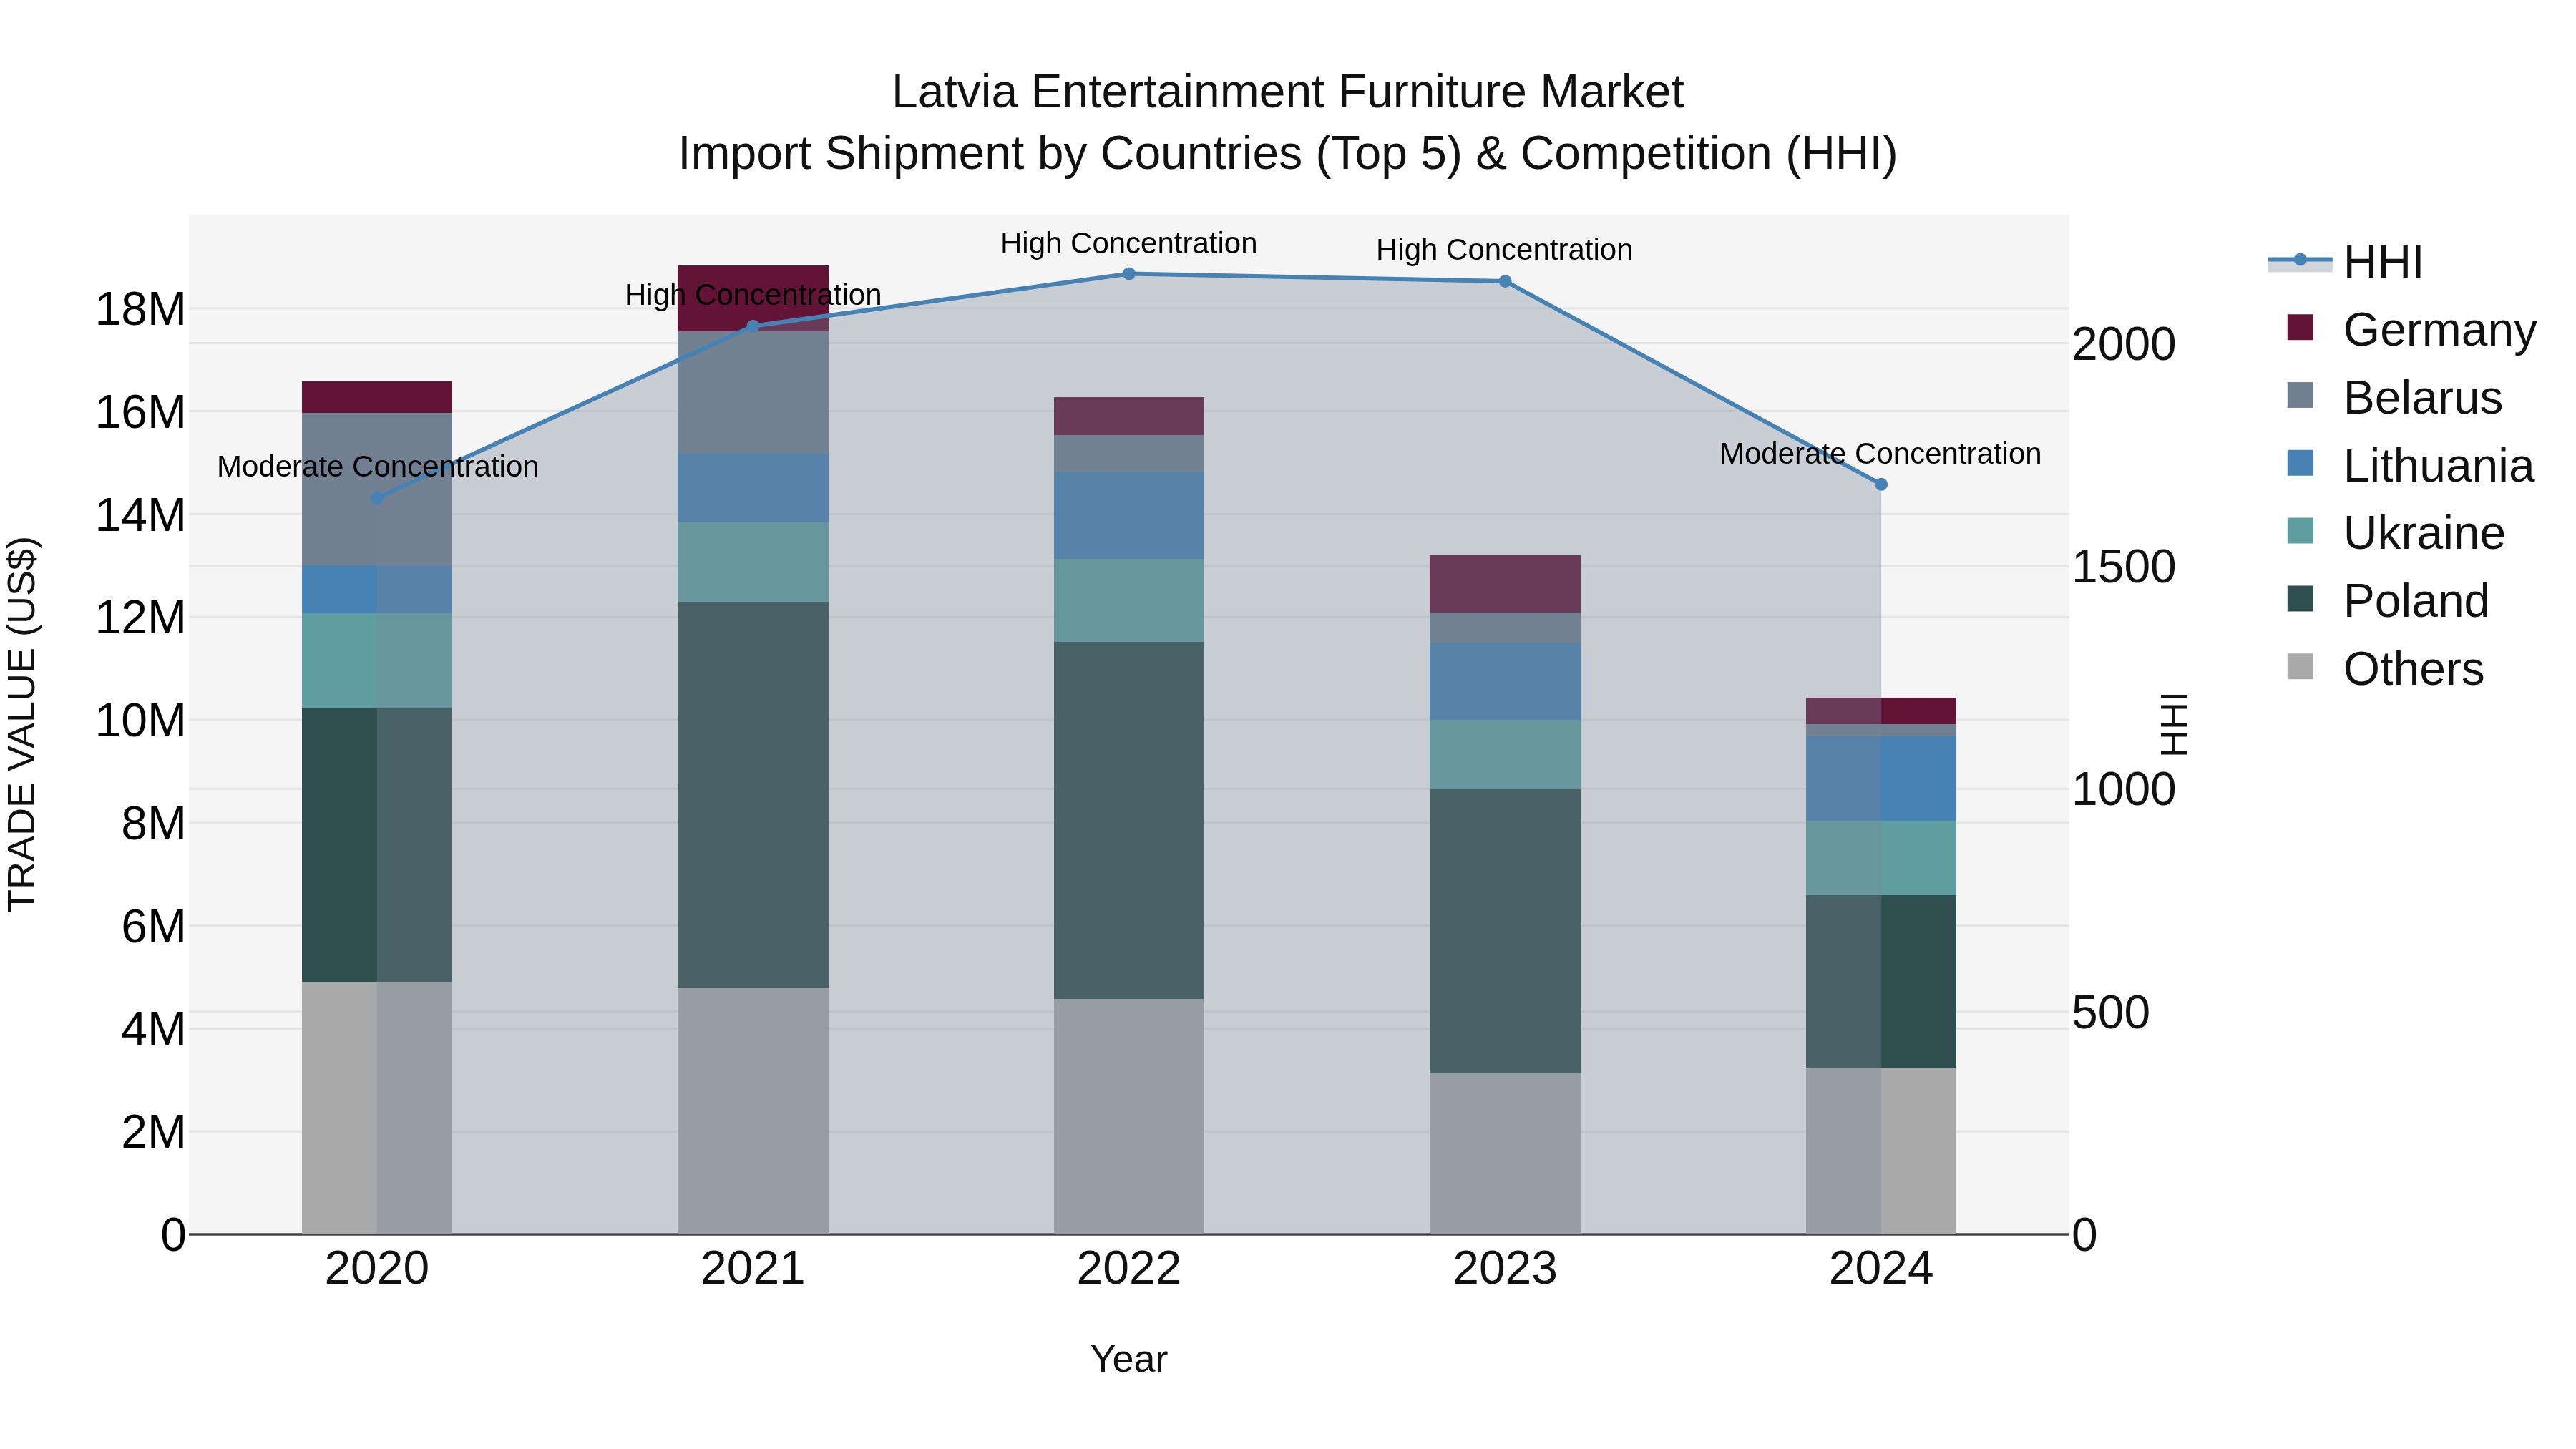Viewport: 2576px width, 1449px height.
Task: Select the 2024 HHI data point
Action: click(1881, 484)
